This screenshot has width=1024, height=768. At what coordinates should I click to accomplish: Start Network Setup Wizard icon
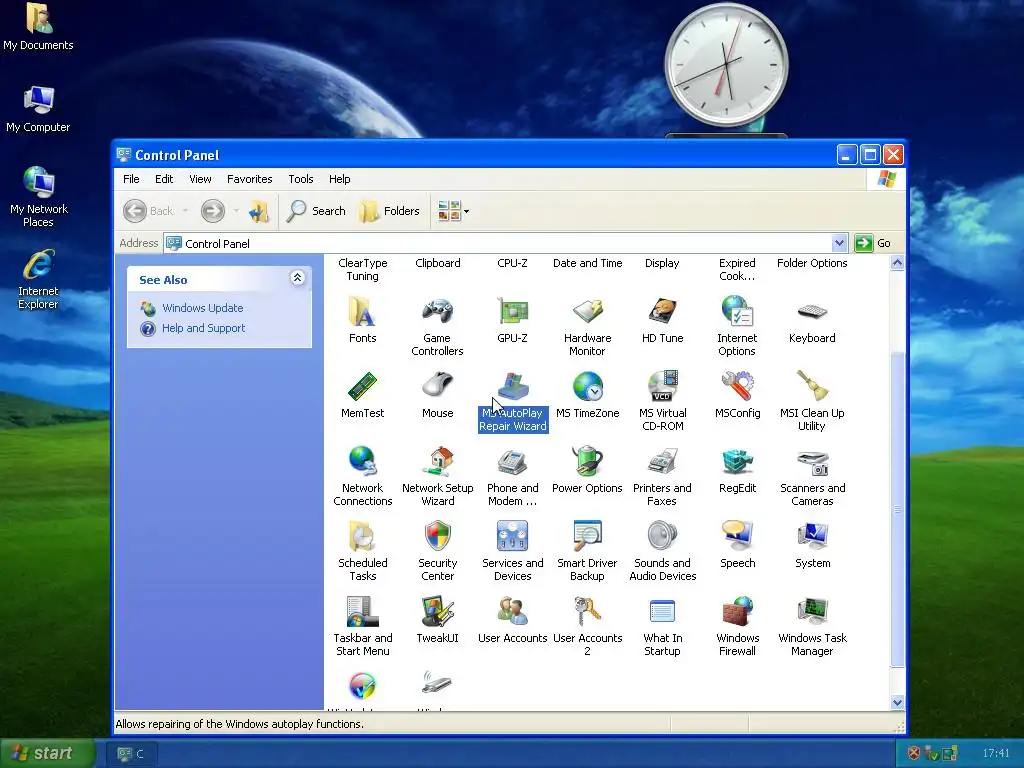pyautogui.click(x=437, y=462)
